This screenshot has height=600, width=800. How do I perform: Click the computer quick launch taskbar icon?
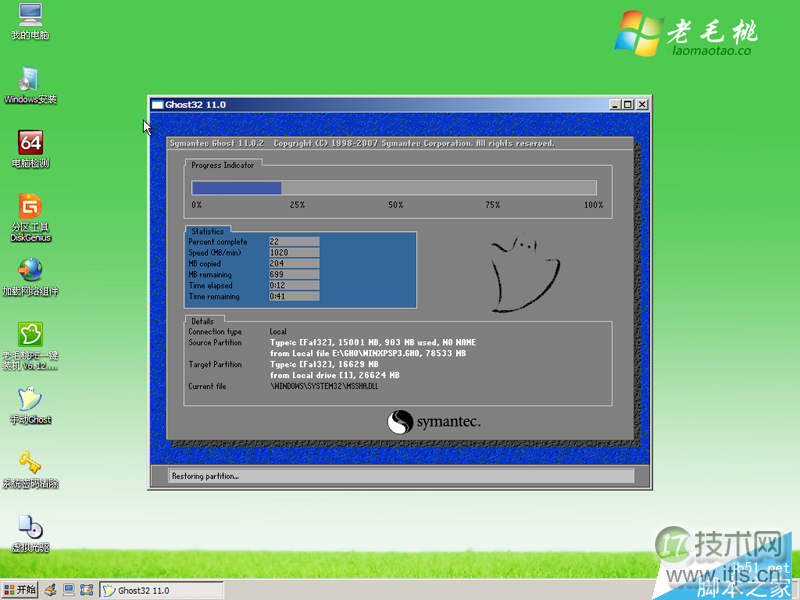coord(68,590)
